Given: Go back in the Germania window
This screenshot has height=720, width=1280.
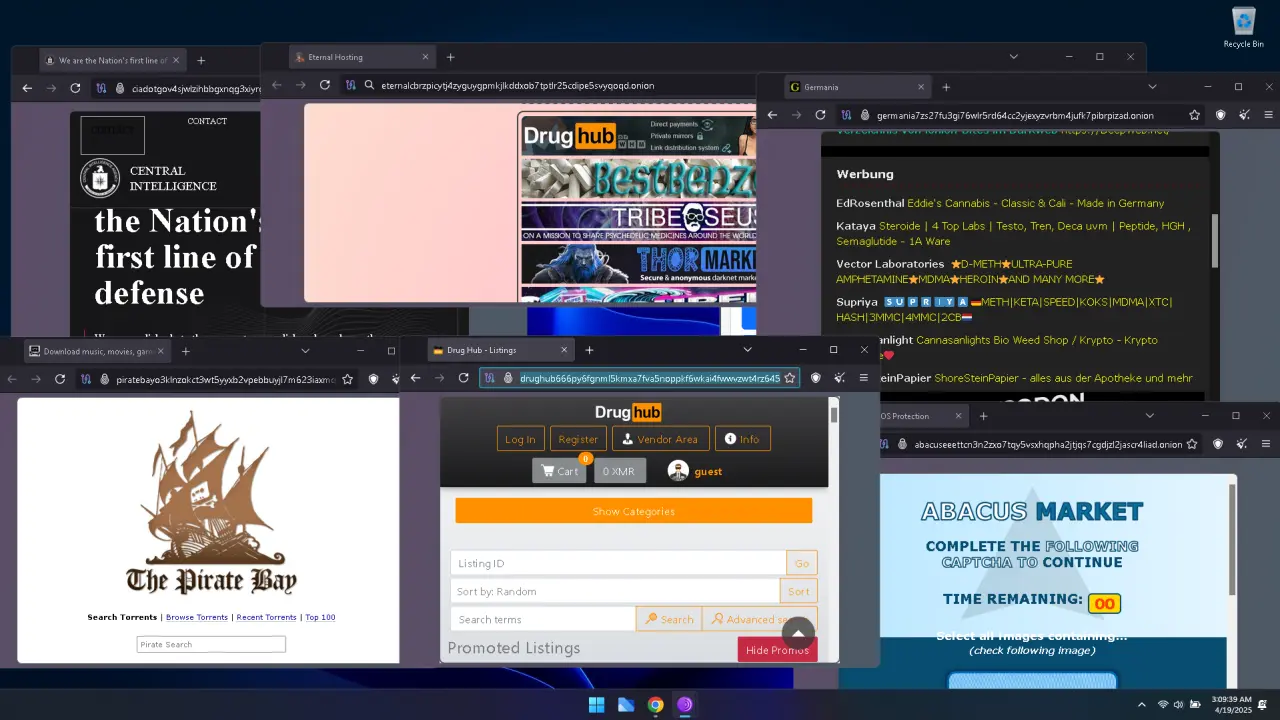Looking at the screenshot, I should pos(772,115).
